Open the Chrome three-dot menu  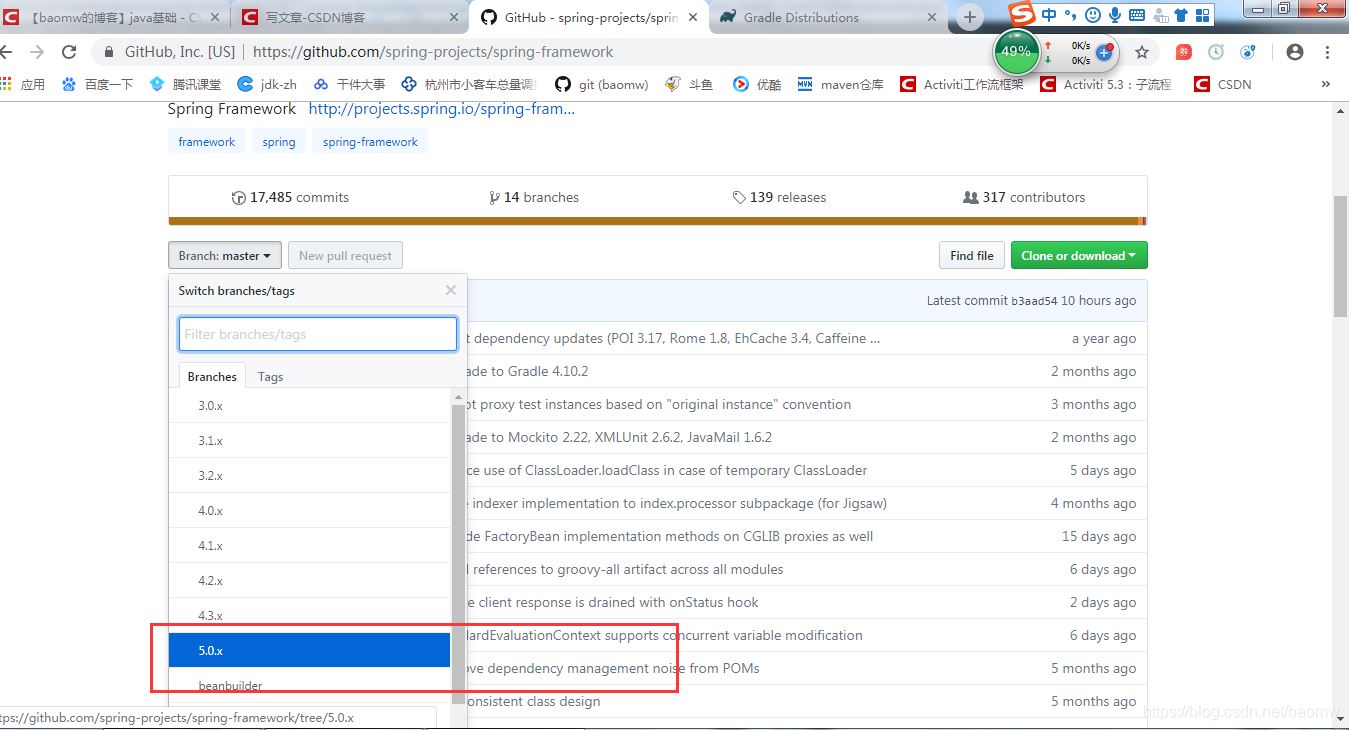click(1328, 52)
